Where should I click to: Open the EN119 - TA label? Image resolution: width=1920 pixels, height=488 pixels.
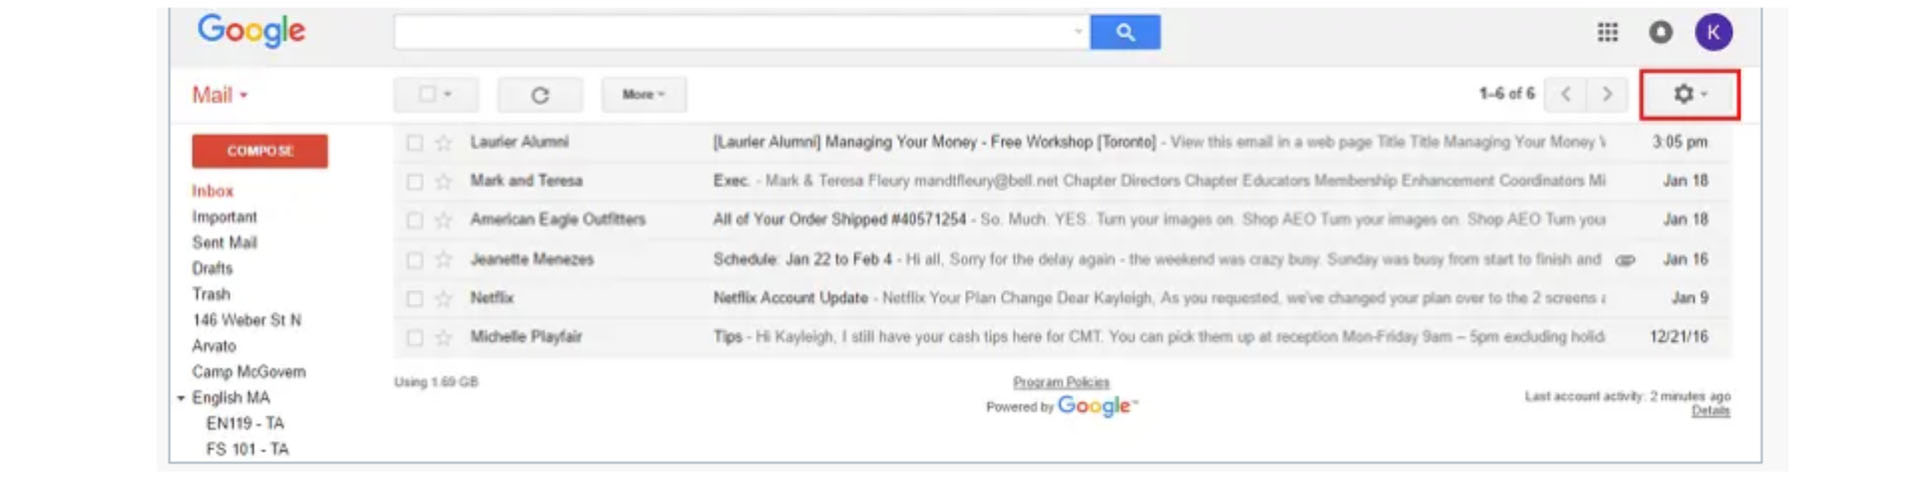tap(245, 424)
